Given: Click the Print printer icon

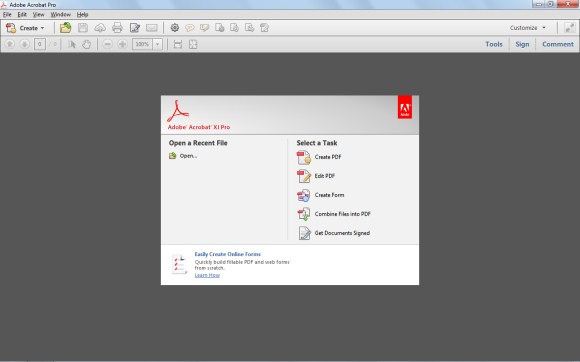Looking at the screenshot, I should coord(117,28).
